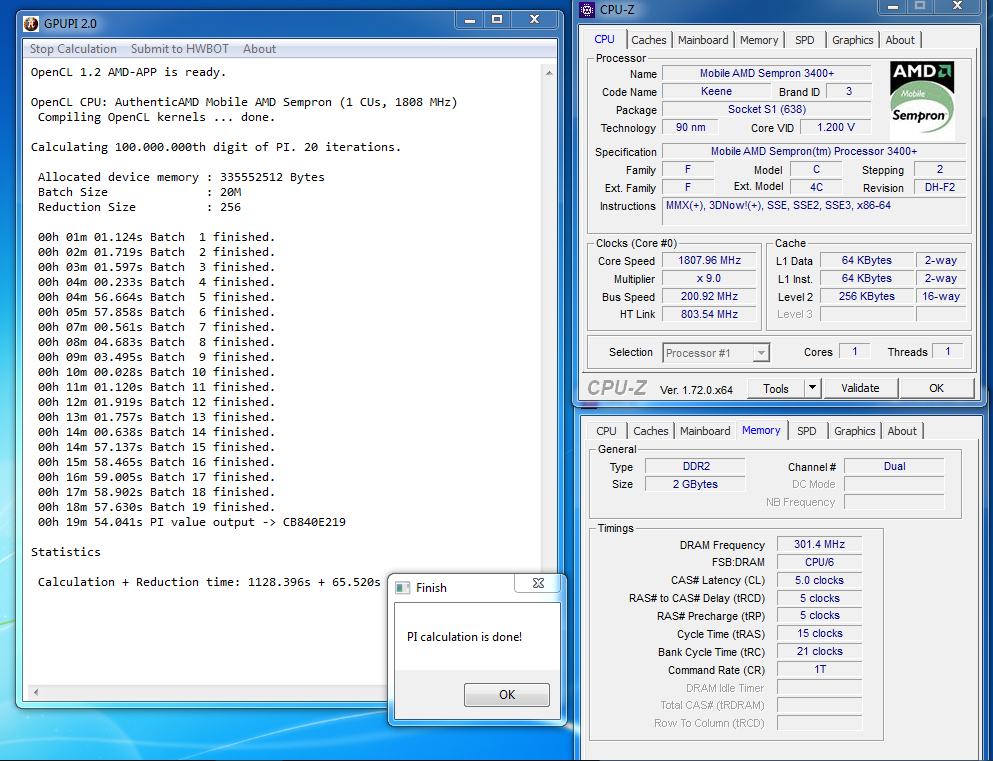The height and width of the screenshot is (761, 993).
Task: Switch to Caches tab in upper CPU-Z
Action: [648, 40]
